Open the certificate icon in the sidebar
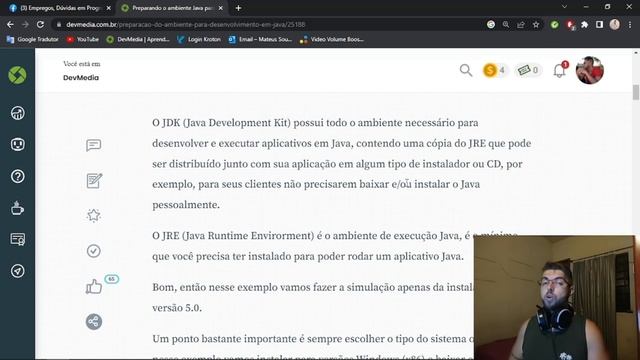Viewport: 640px width, 360px height. click(18, 239)
